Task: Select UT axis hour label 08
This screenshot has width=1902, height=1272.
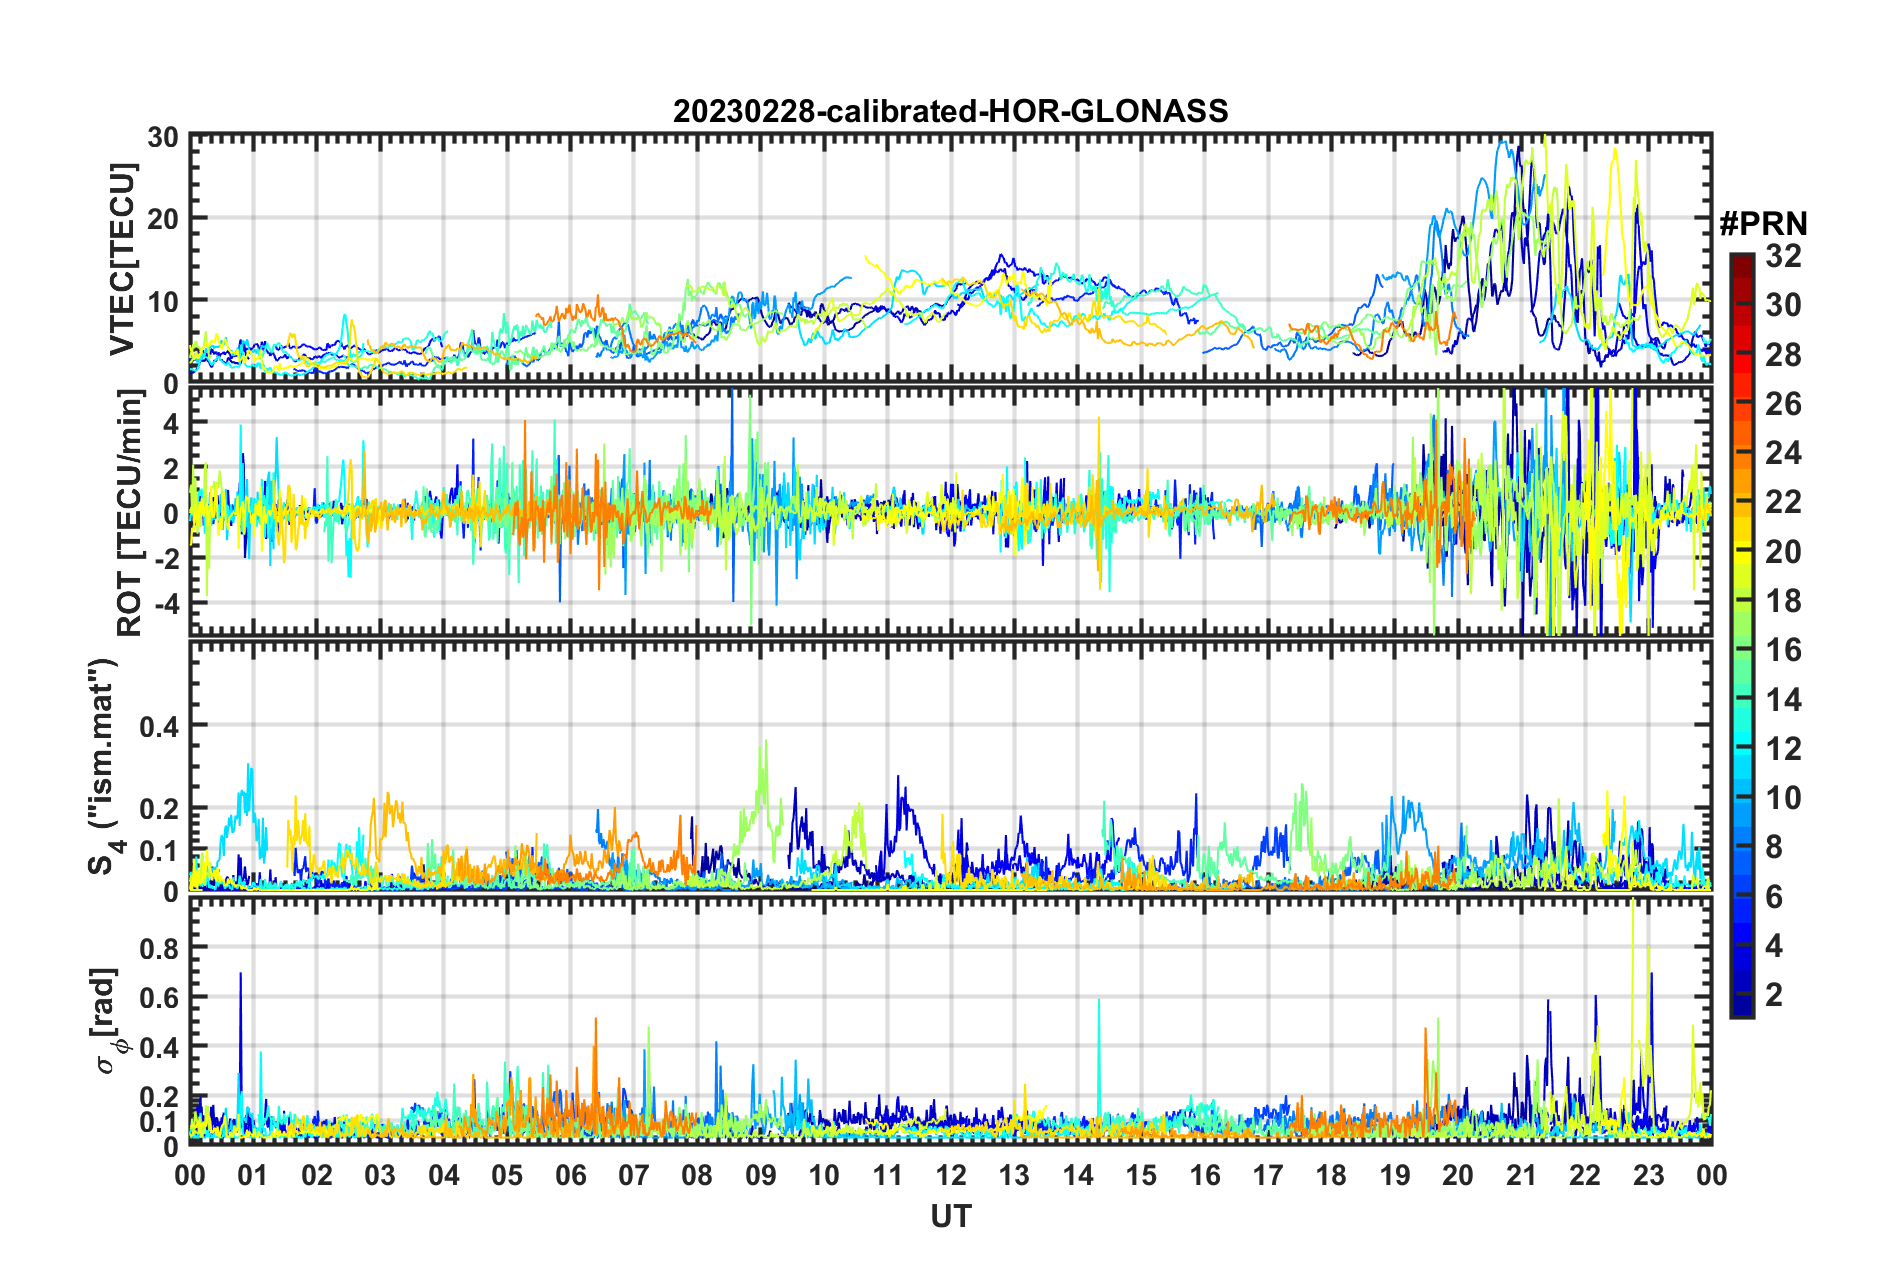Action: [x=697, y=1175]
